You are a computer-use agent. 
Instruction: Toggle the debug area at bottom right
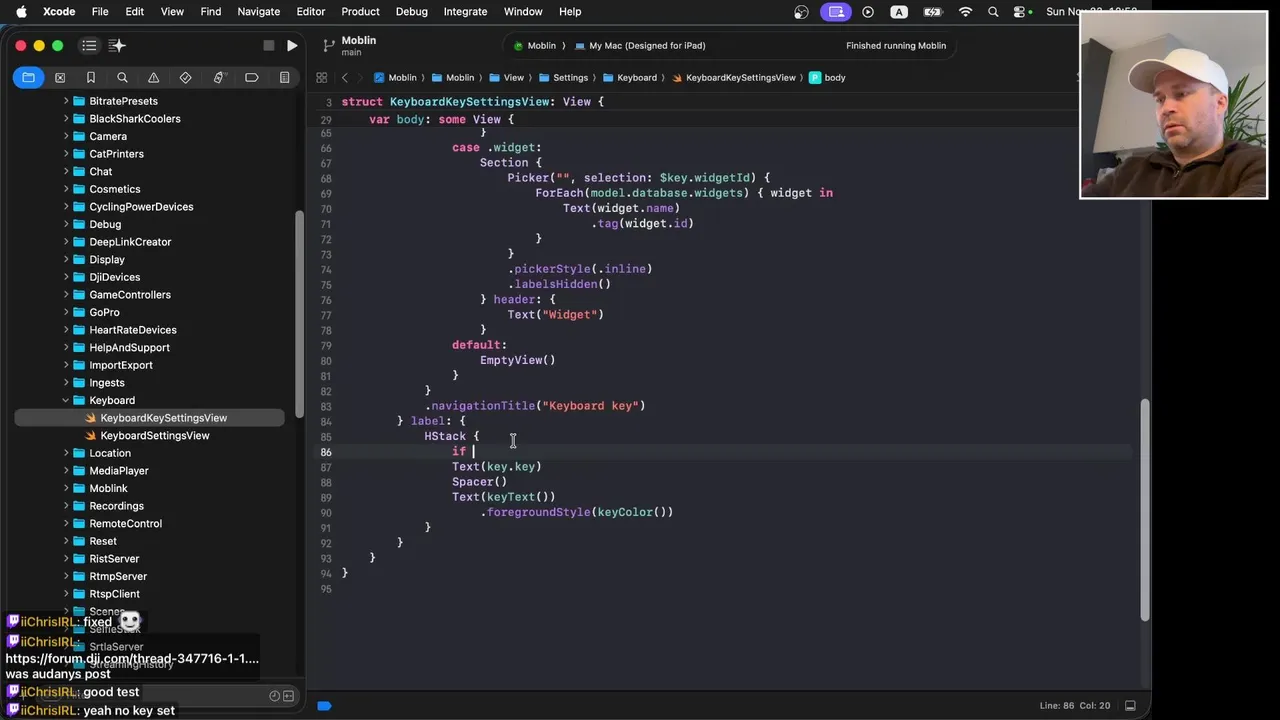[x=1130, y=705]
